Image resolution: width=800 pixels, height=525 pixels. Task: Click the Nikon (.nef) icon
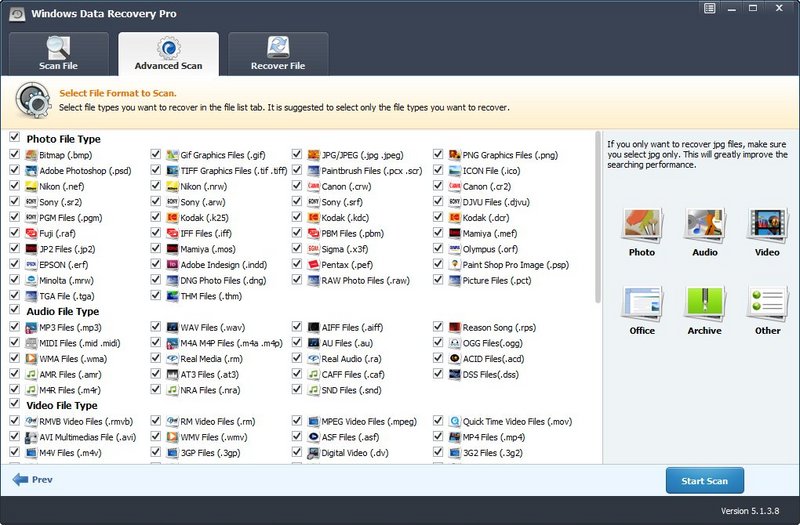coord(31,187)
